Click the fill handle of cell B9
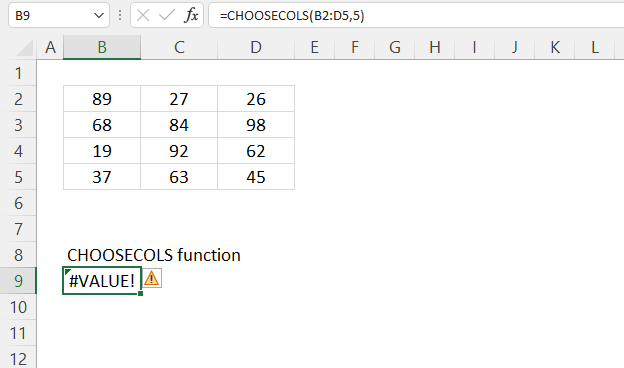The image size is (624, 368). (x=140, y=294)
